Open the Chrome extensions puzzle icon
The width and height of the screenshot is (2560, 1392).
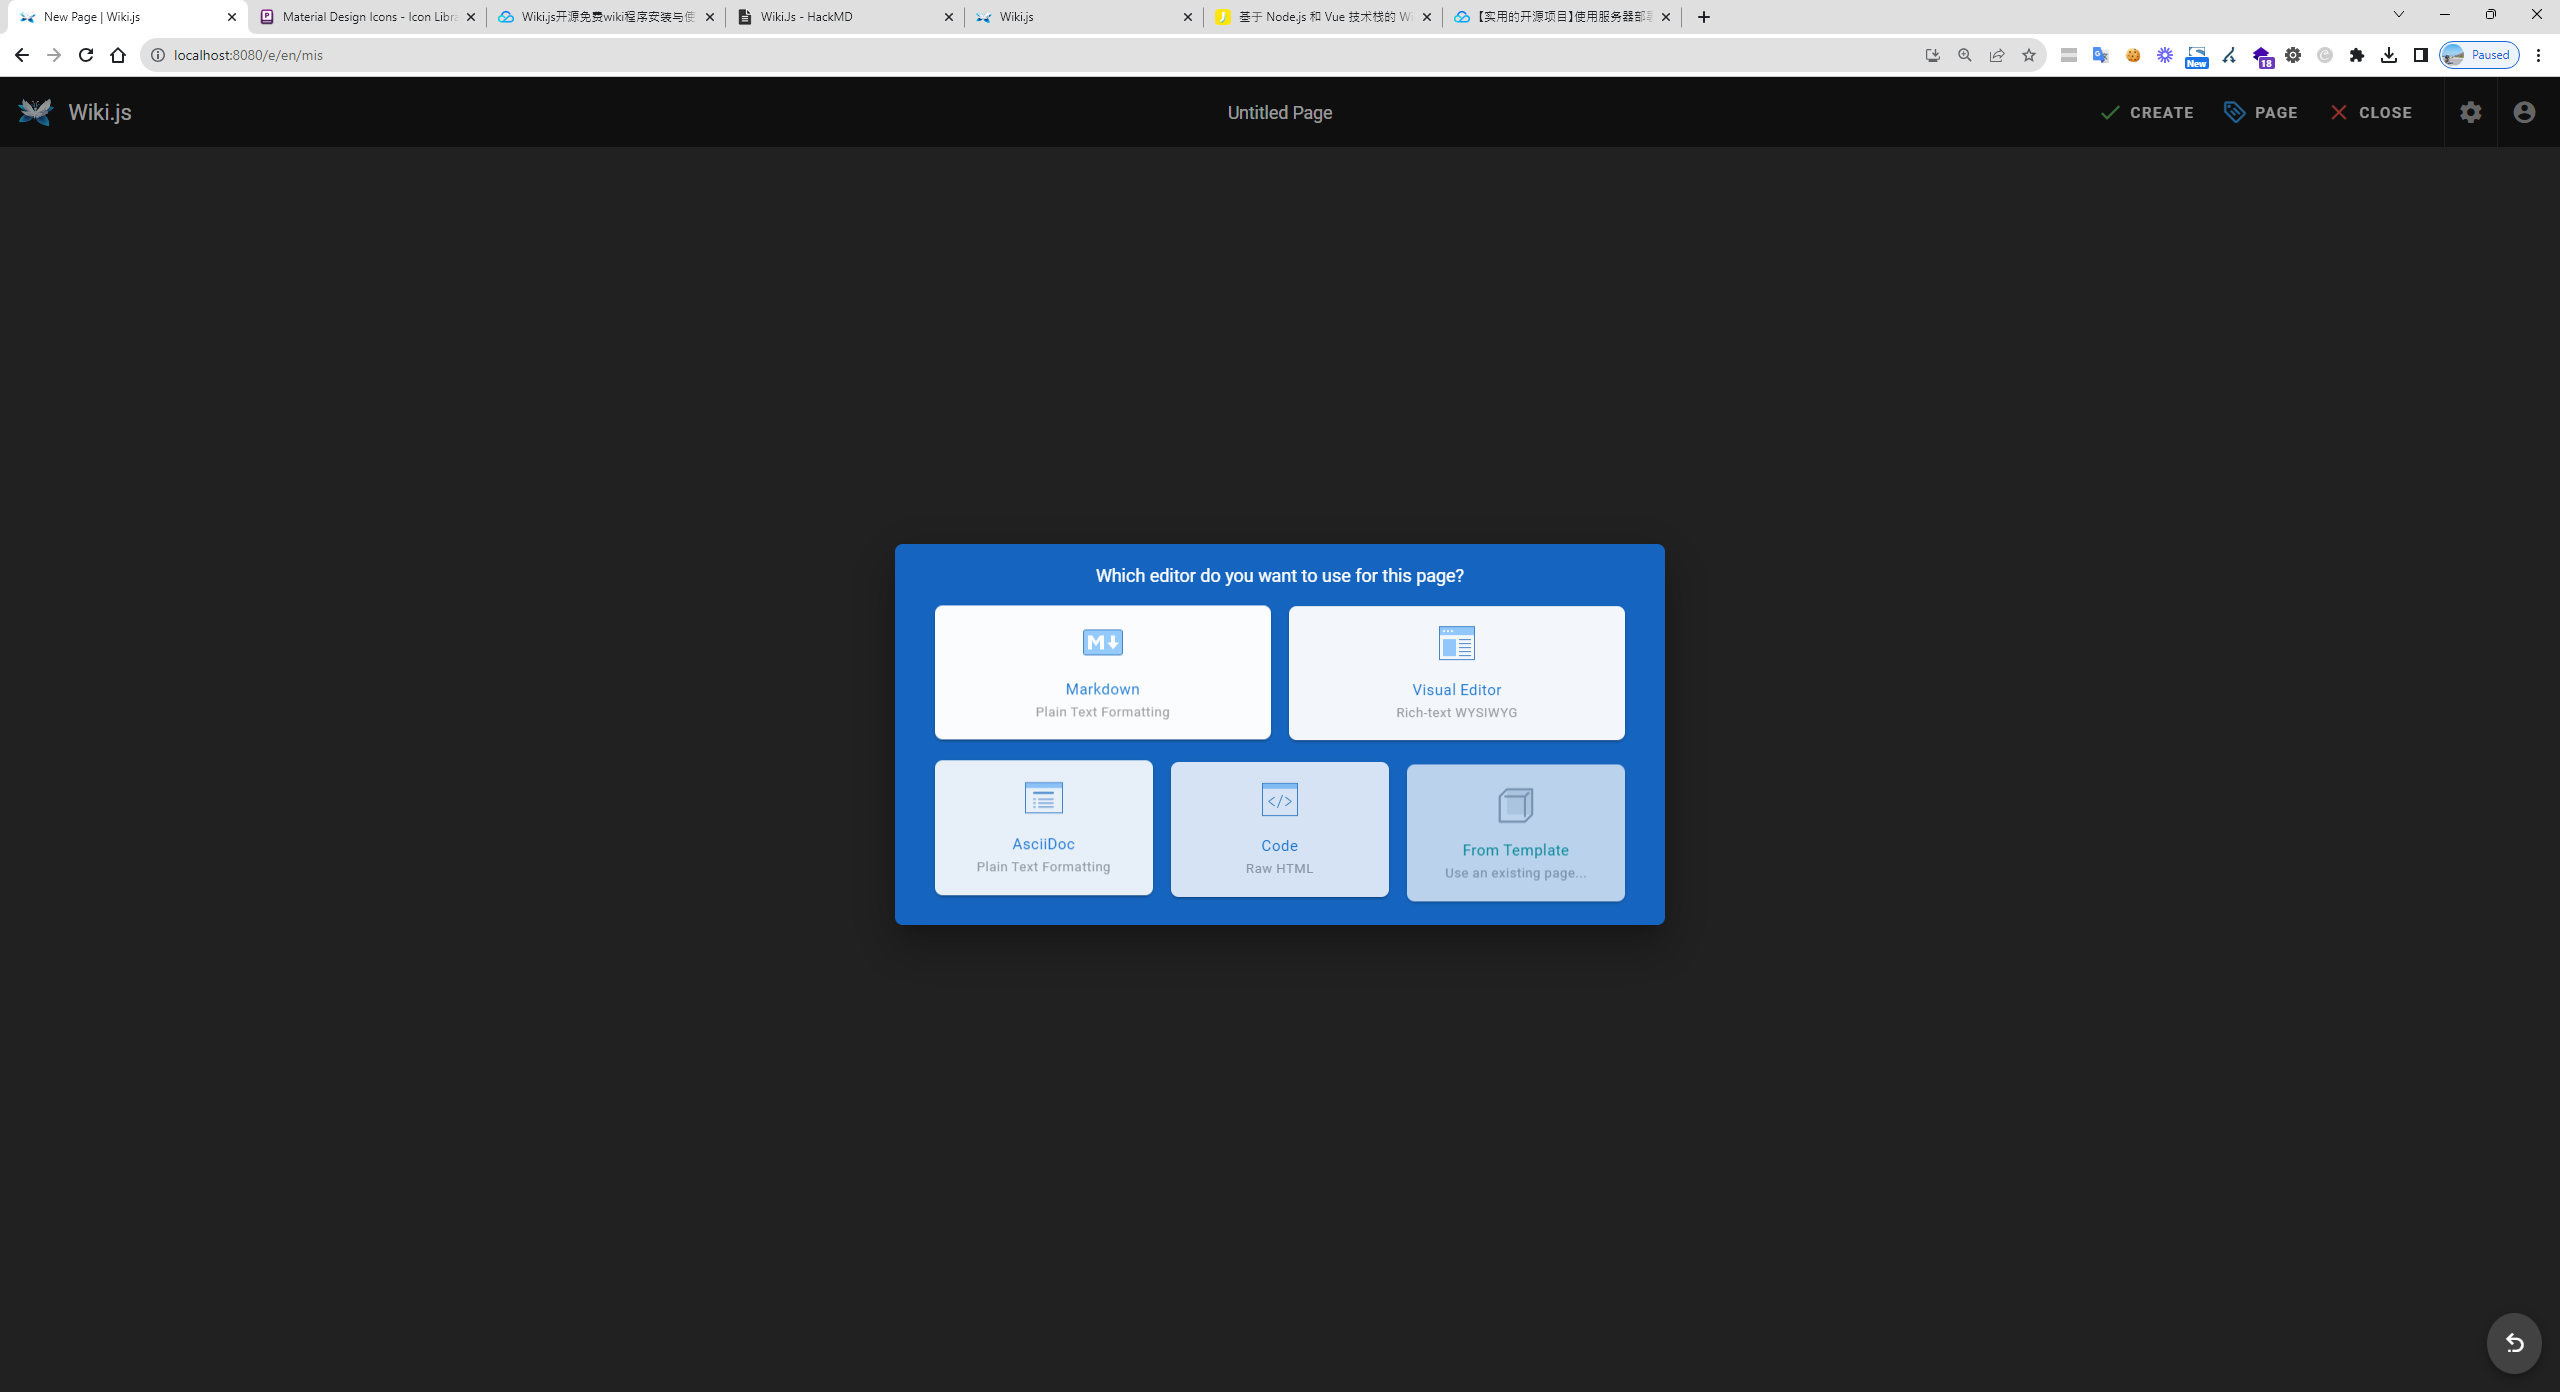[x=2357, y=55]
